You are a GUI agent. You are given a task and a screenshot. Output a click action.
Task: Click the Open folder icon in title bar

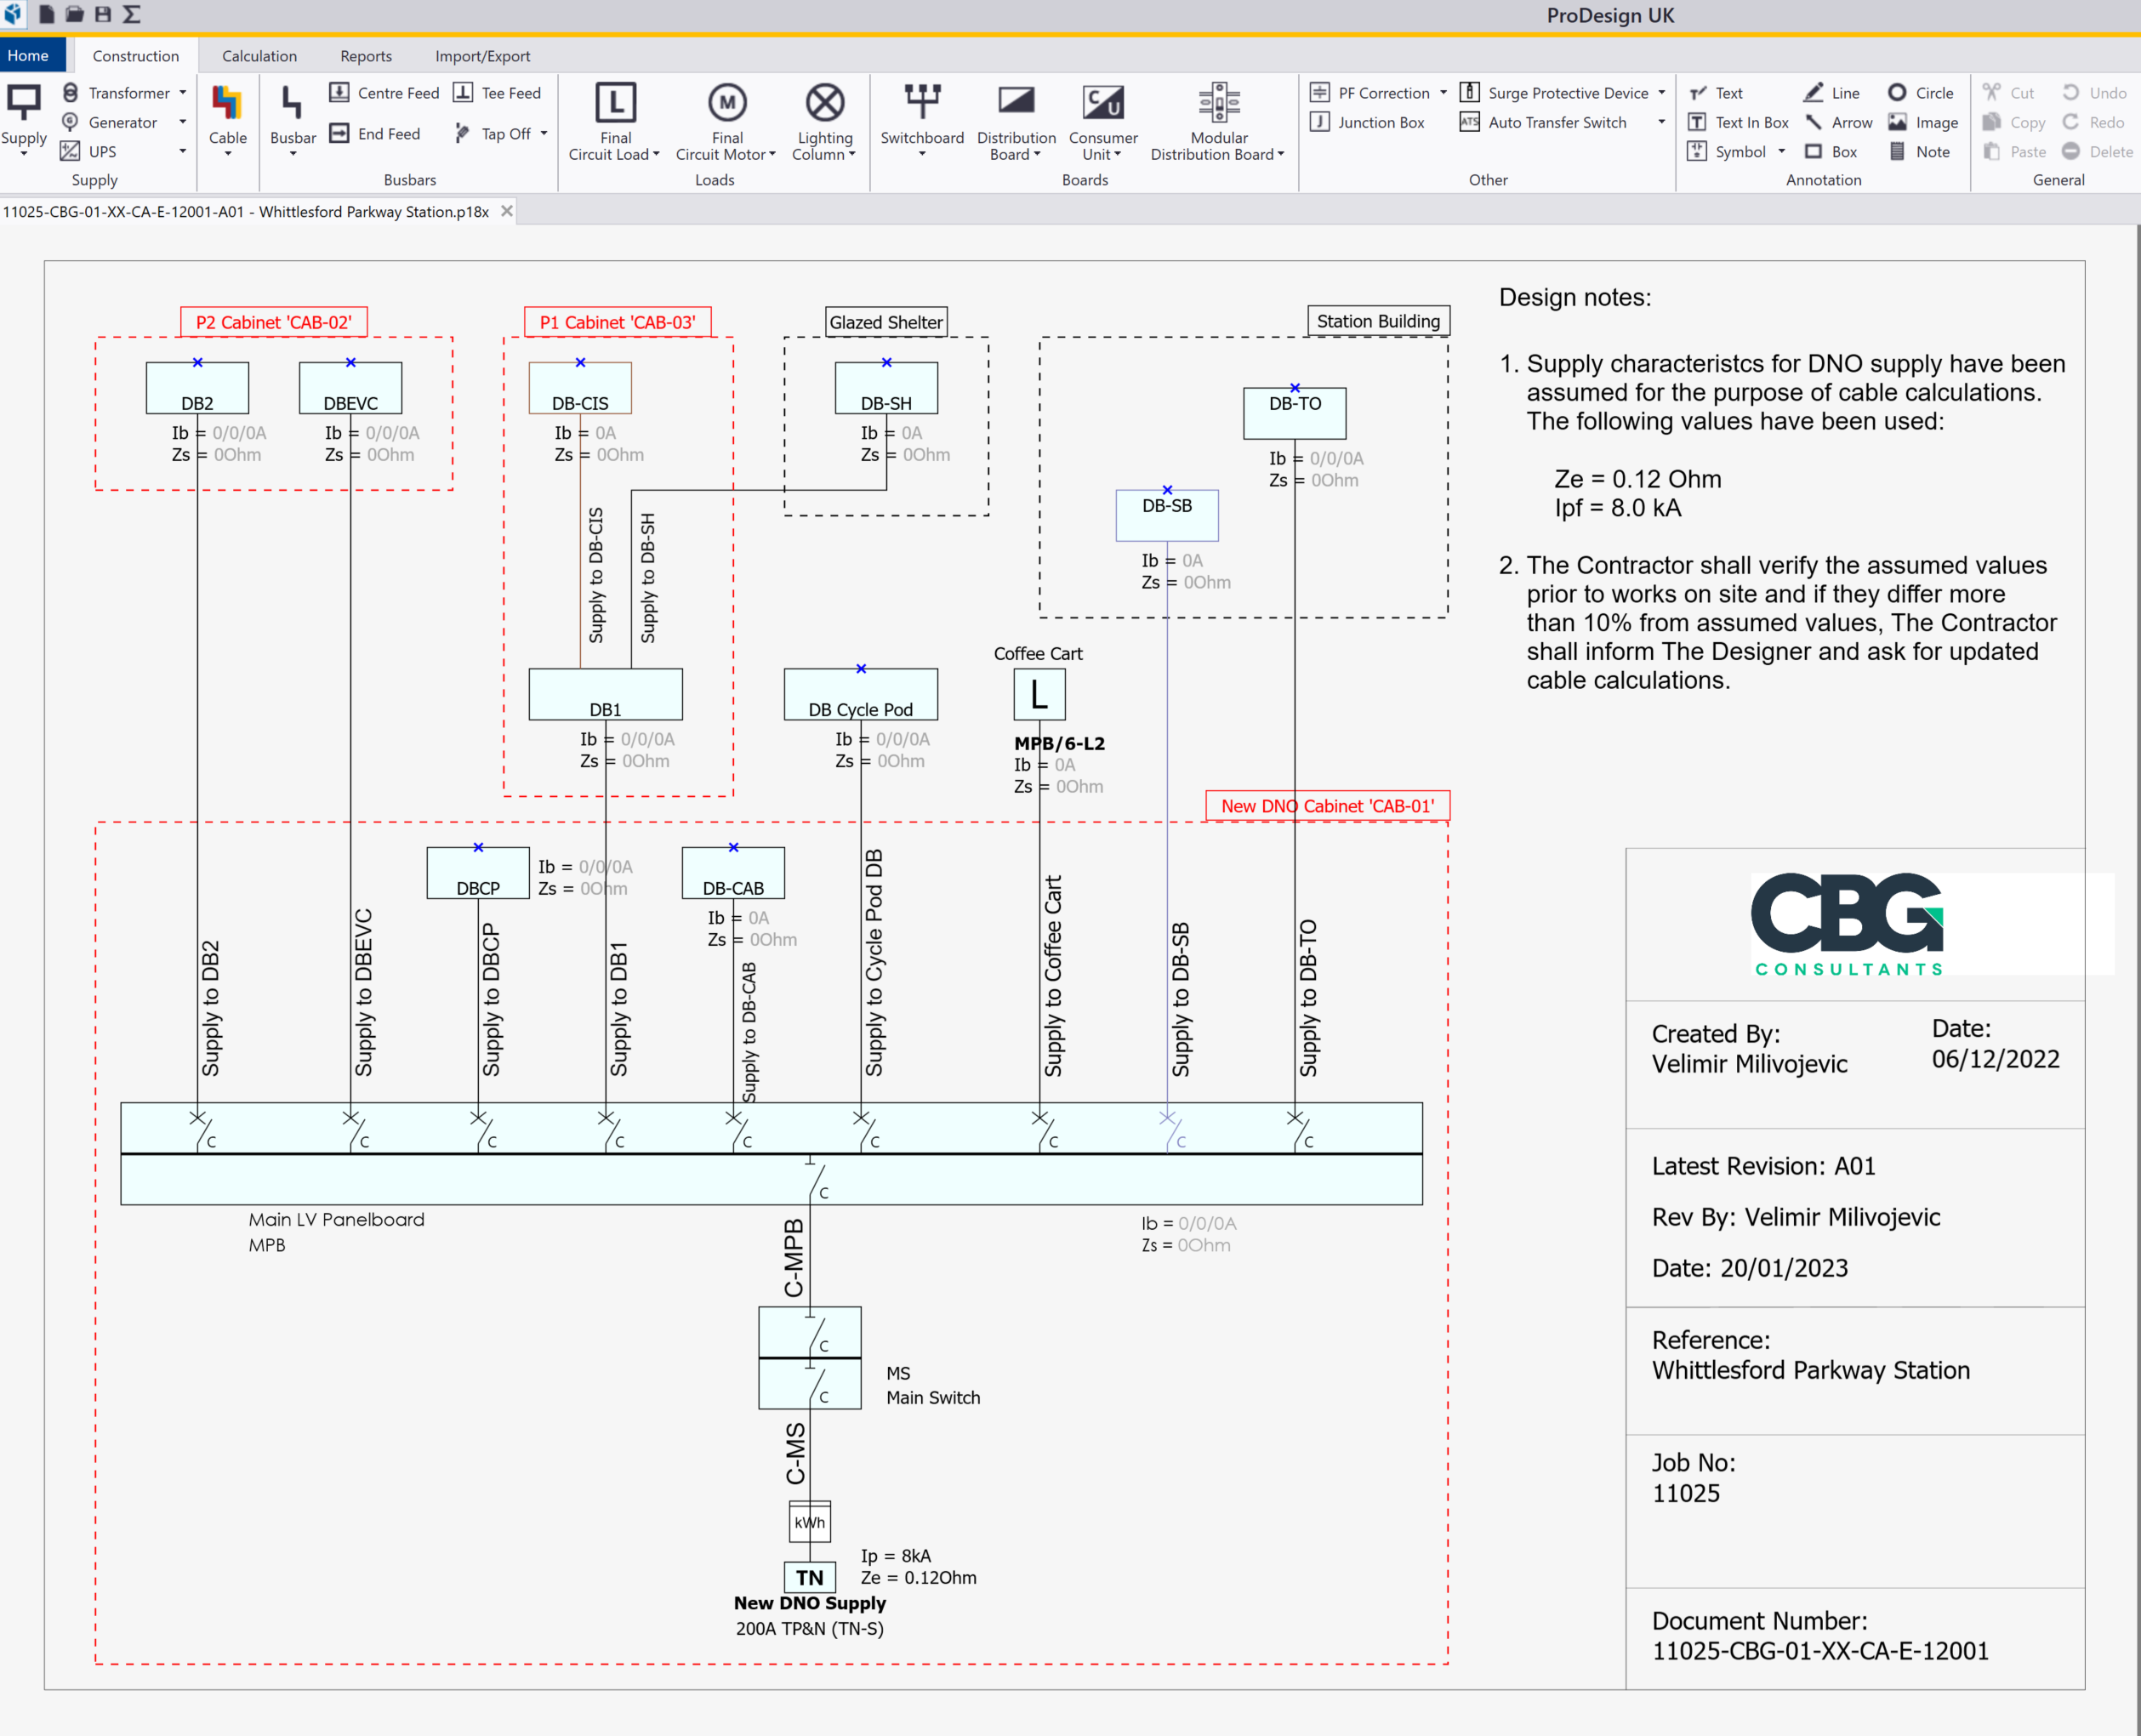[74, 14]
